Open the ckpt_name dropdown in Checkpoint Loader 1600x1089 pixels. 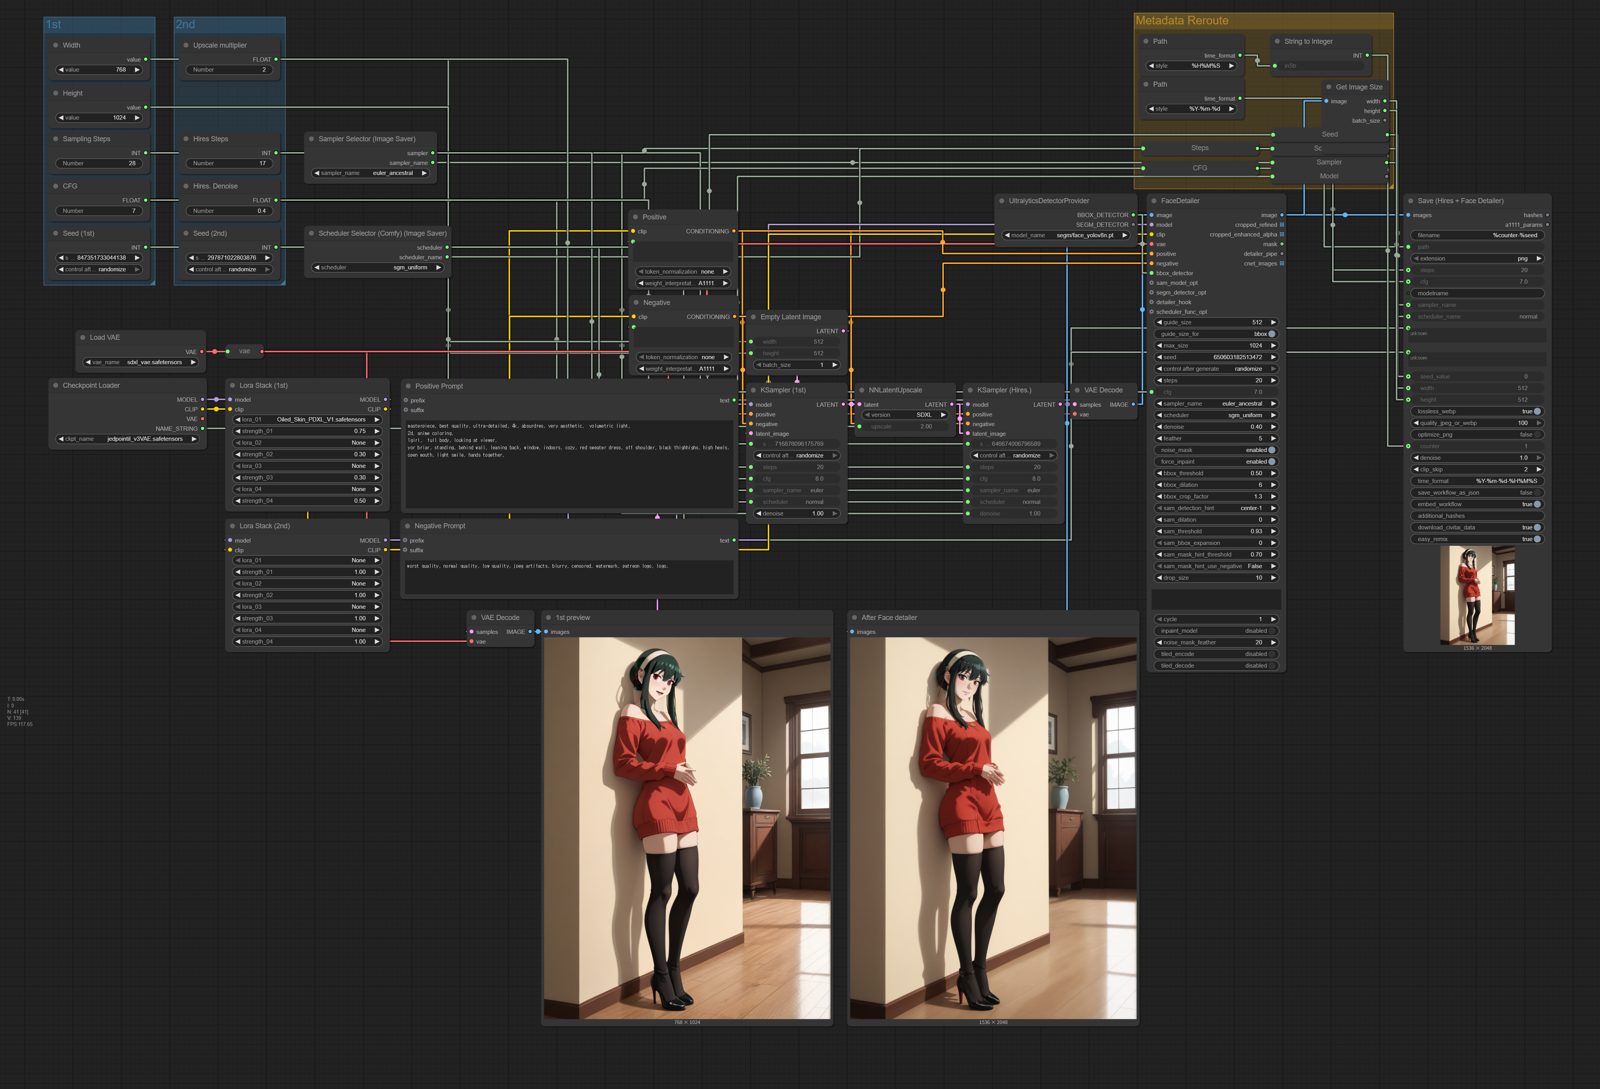[x=127, y=439]
